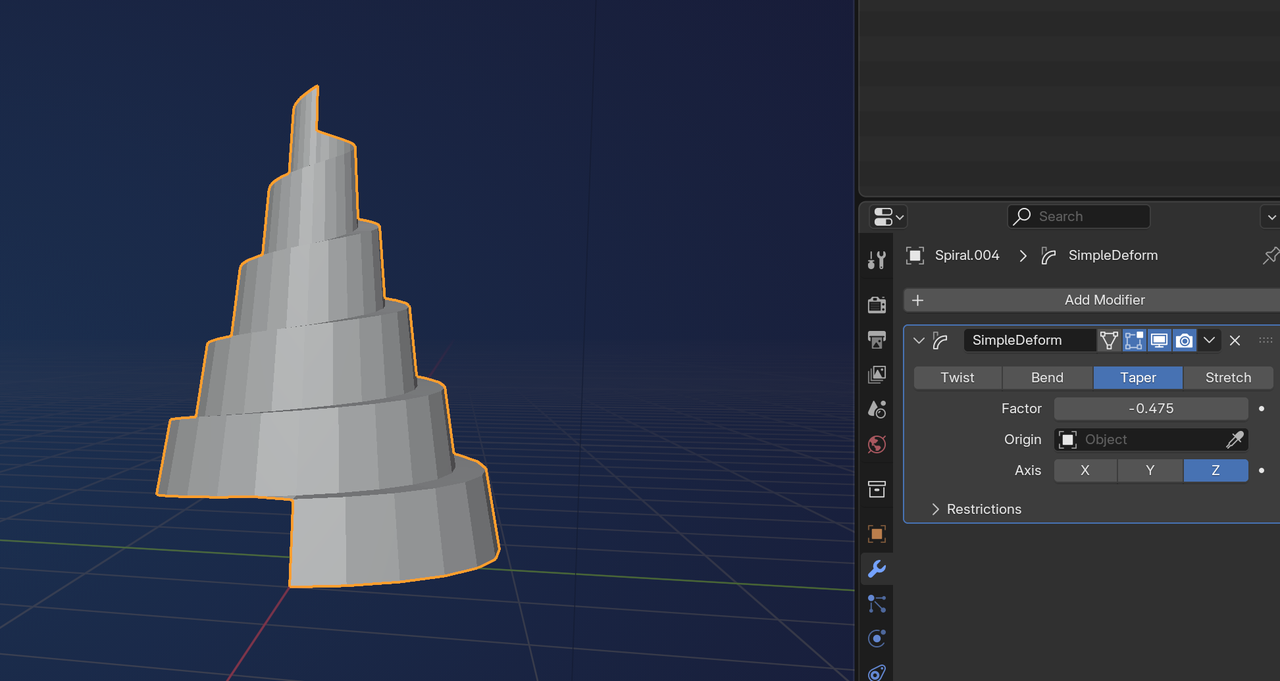Open the Tool settings tab
The image size is (1280, 681).
[x=877, y=259]
